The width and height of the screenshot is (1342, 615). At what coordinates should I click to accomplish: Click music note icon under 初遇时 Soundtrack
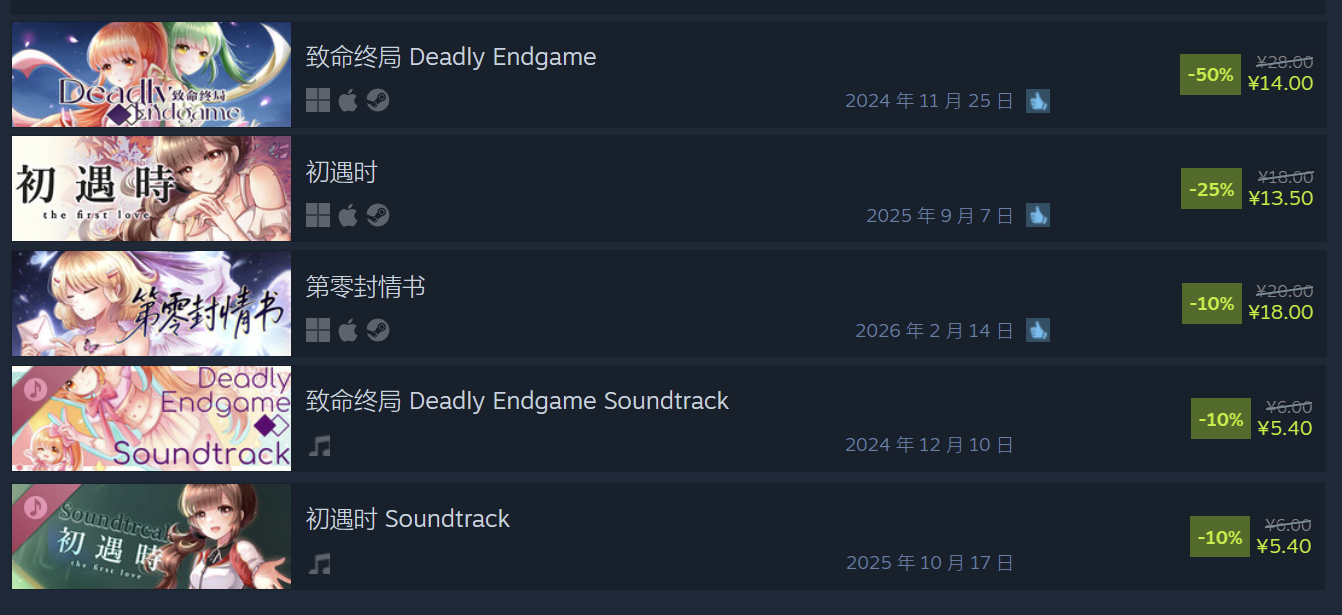click(319, 563)
